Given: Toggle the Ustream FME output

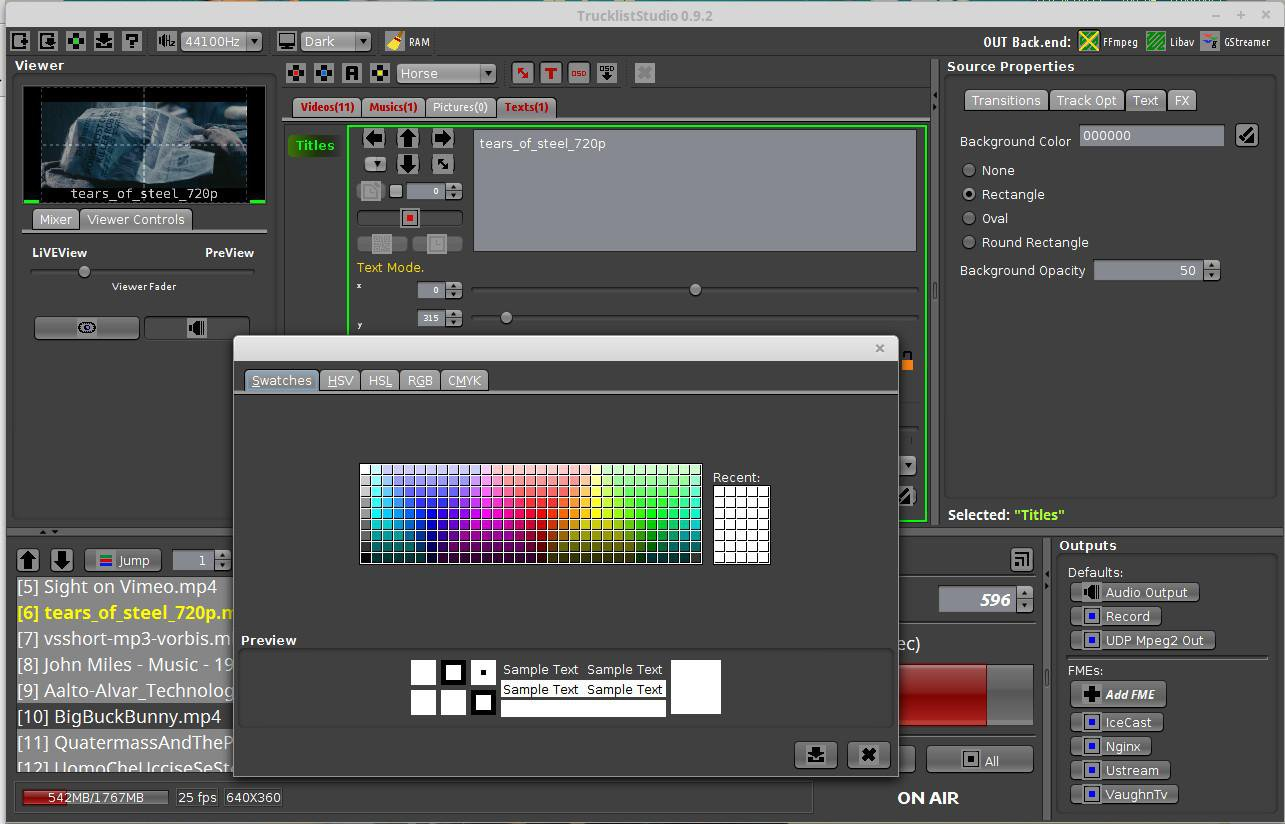Looking at the screenshot, I should coord(1120,770).
